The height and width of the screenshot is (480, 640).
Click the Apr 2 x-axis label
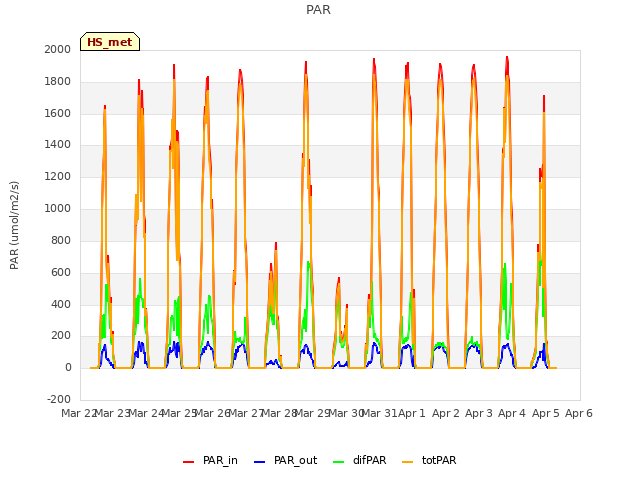[x=446, y=413]
